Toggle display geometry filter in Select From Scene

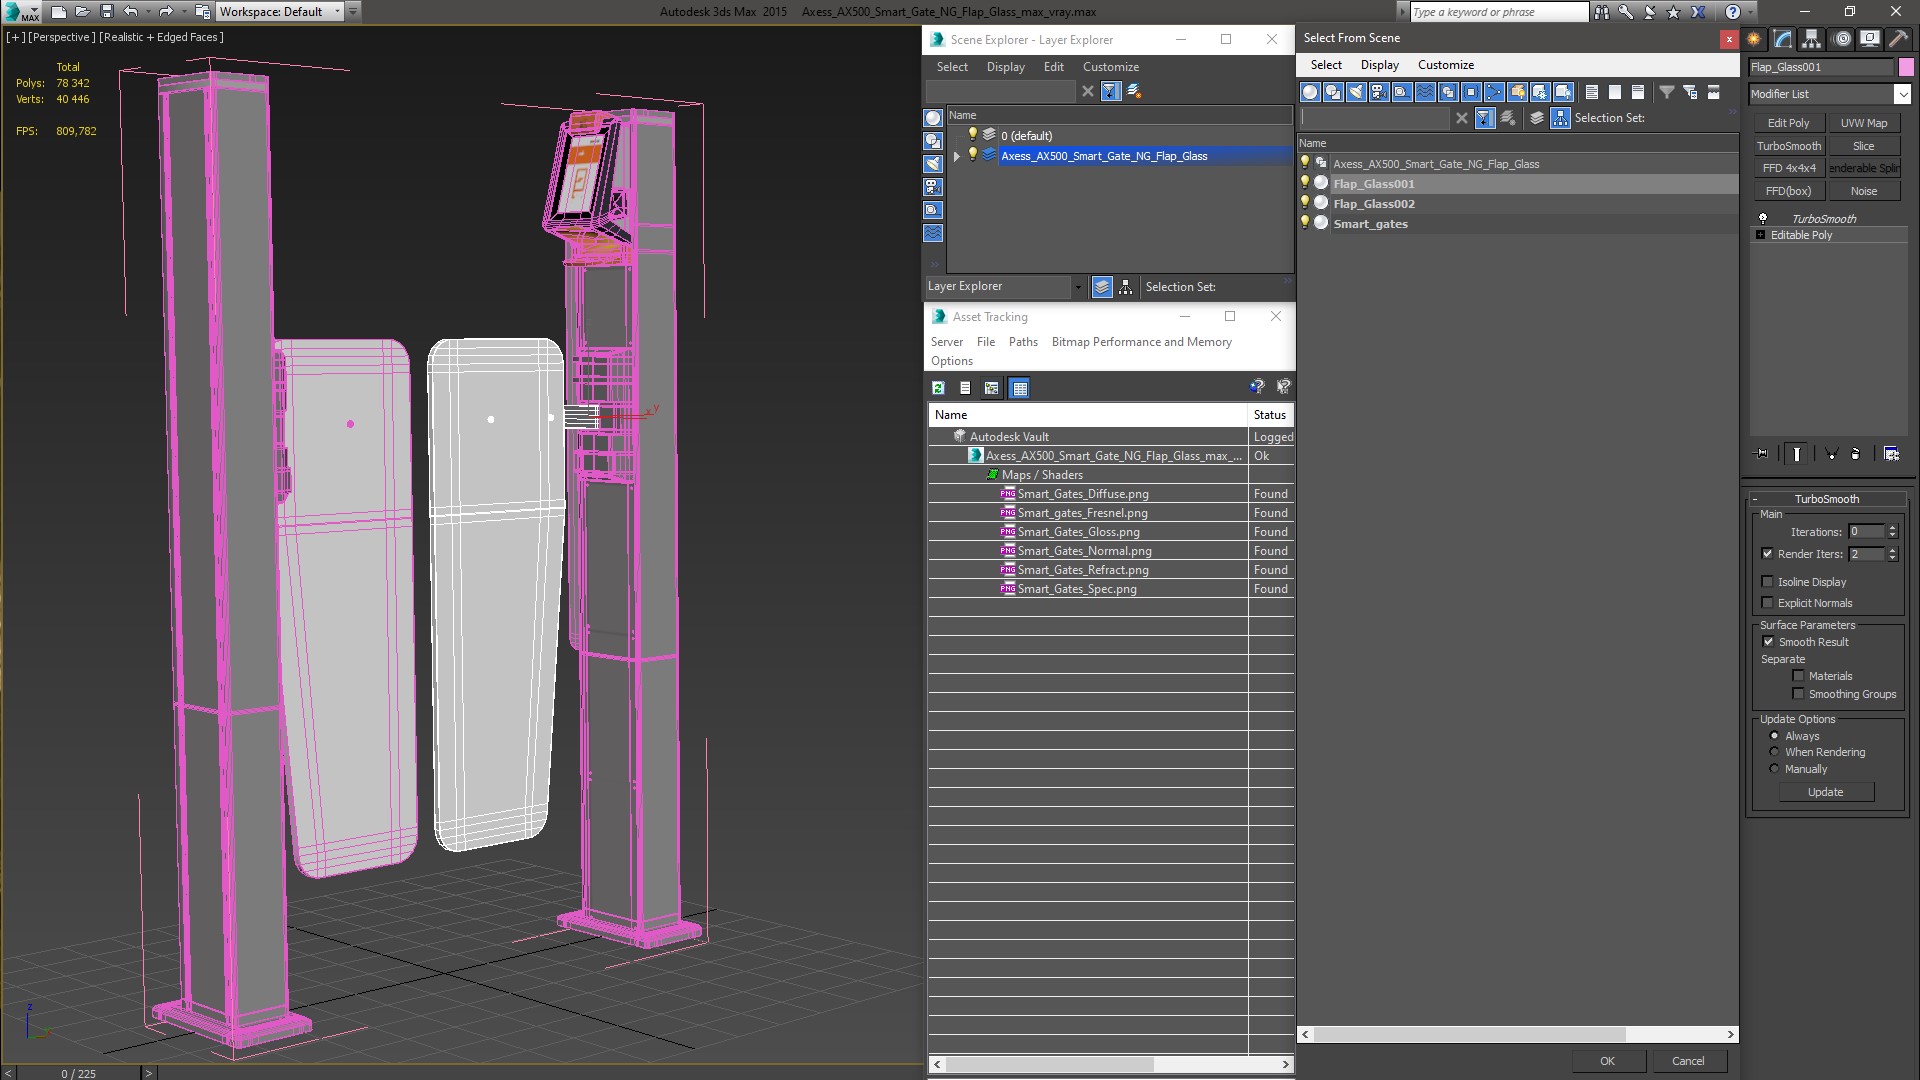[1310, 92]
